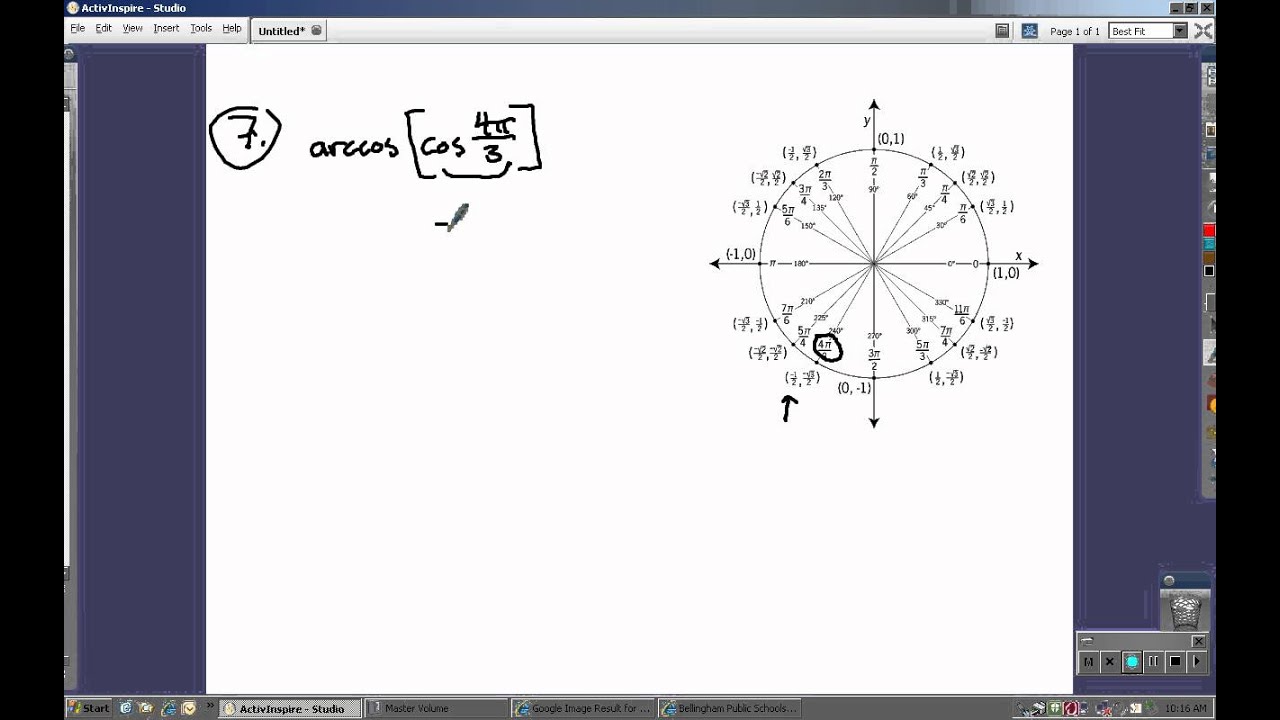Click the play button on the recorder
Image resolution: width=1280 pixels, height=720 pixels.
(x=1197, y=661)
